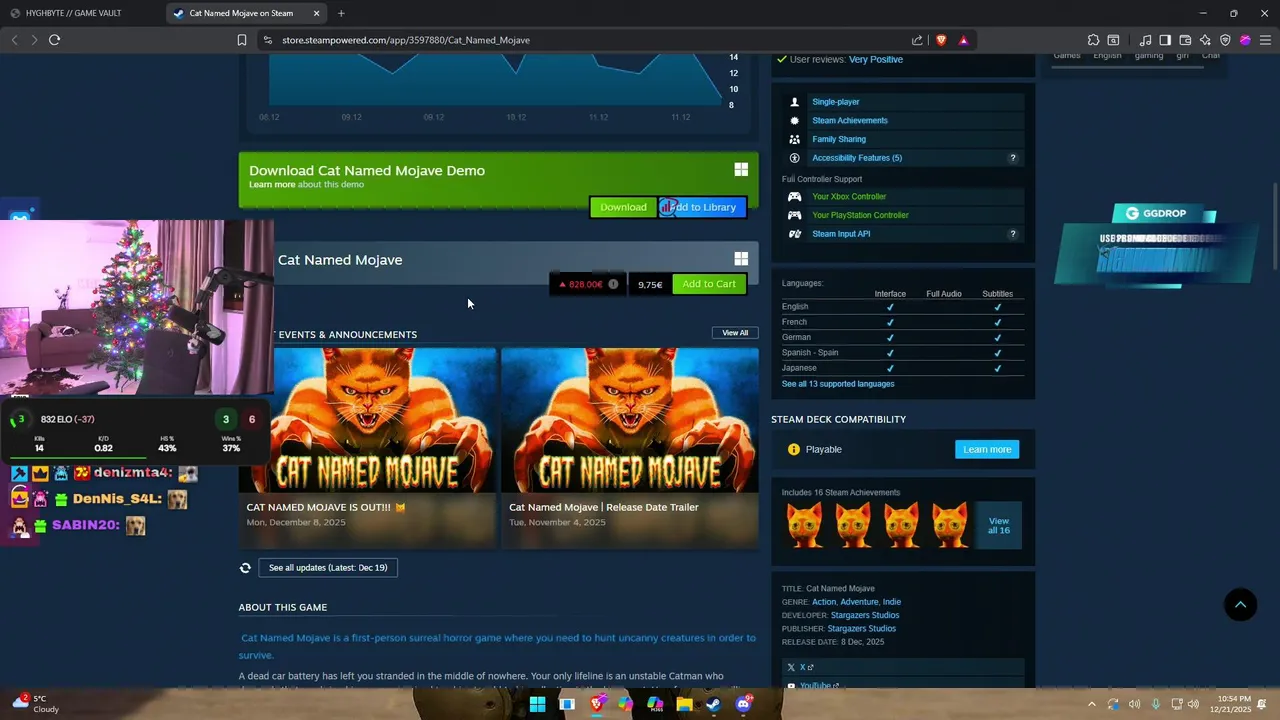Bookmark this page using the bookmark icon
This screenshot has width=1280, height=720.
tap(242, 40)
